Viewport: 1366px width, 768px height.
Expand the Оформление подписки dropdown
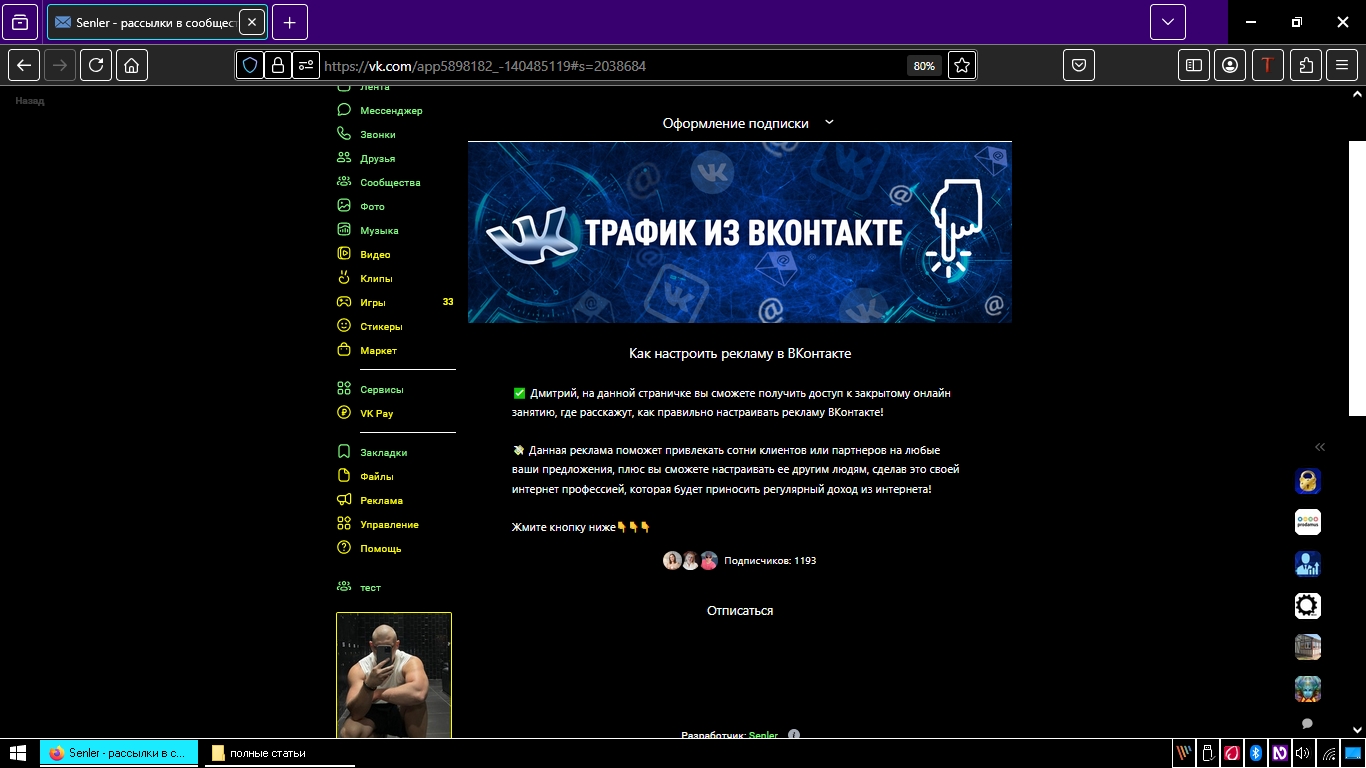[x=829, y=122]
